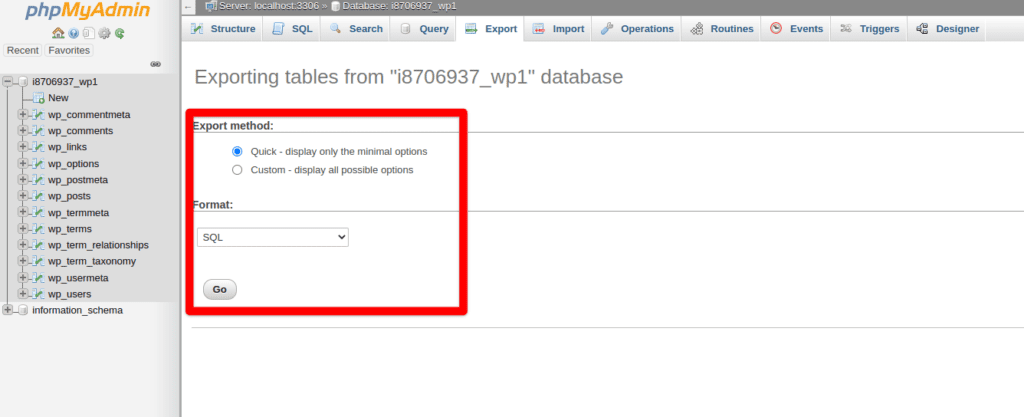Select Custom export method radio button
Image resolution: width=1024 pixels, height=417 pixels.
click(237, 170)
